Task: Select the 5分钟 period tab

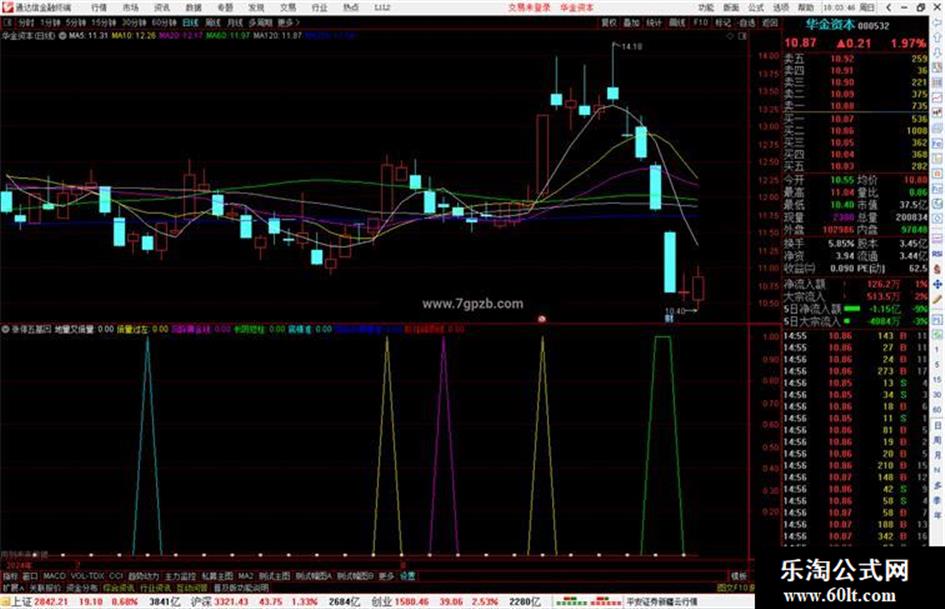Action: [76, 23]
